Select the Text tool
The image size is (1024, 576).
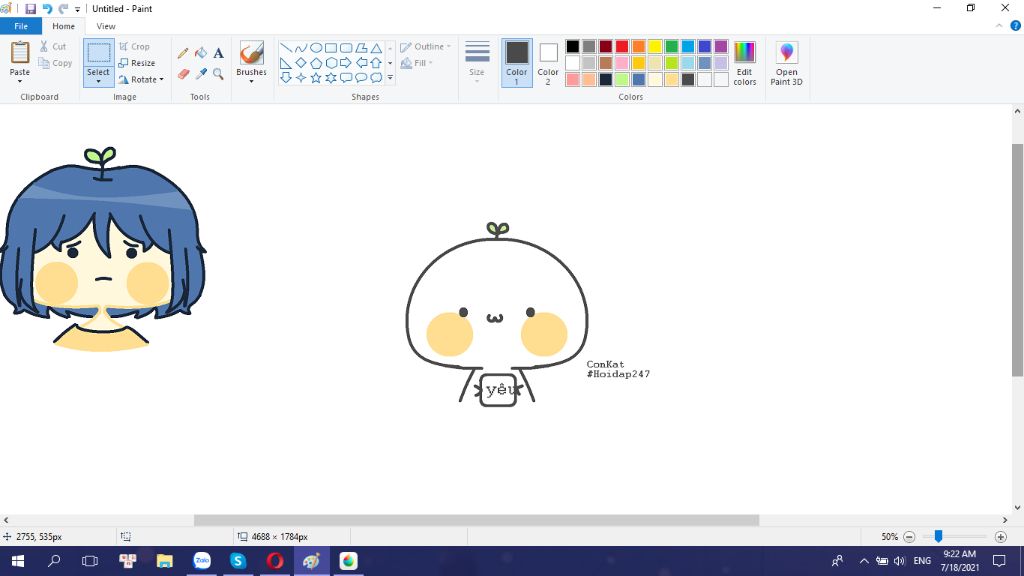(x=218, y=54)
